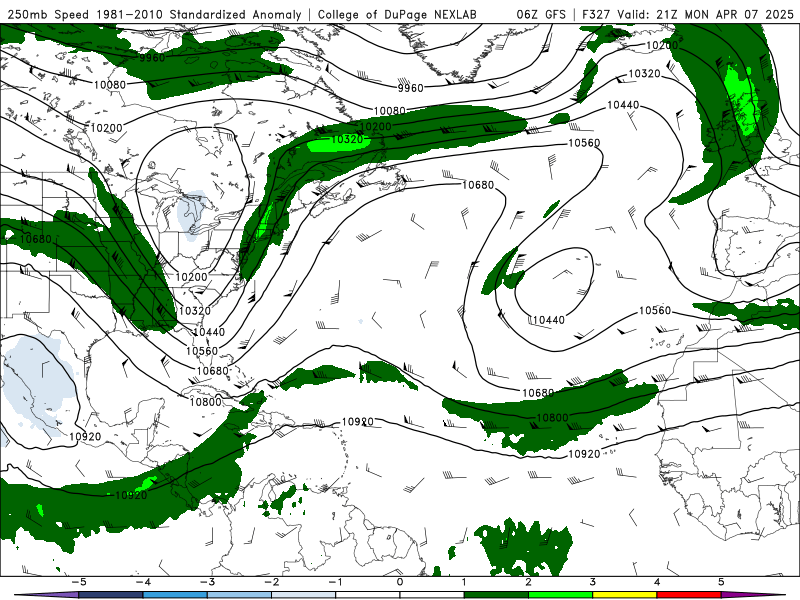Click the red colorbar segment between 4 and 5
This screenshot has height=600, width=800.
(689, 595)
